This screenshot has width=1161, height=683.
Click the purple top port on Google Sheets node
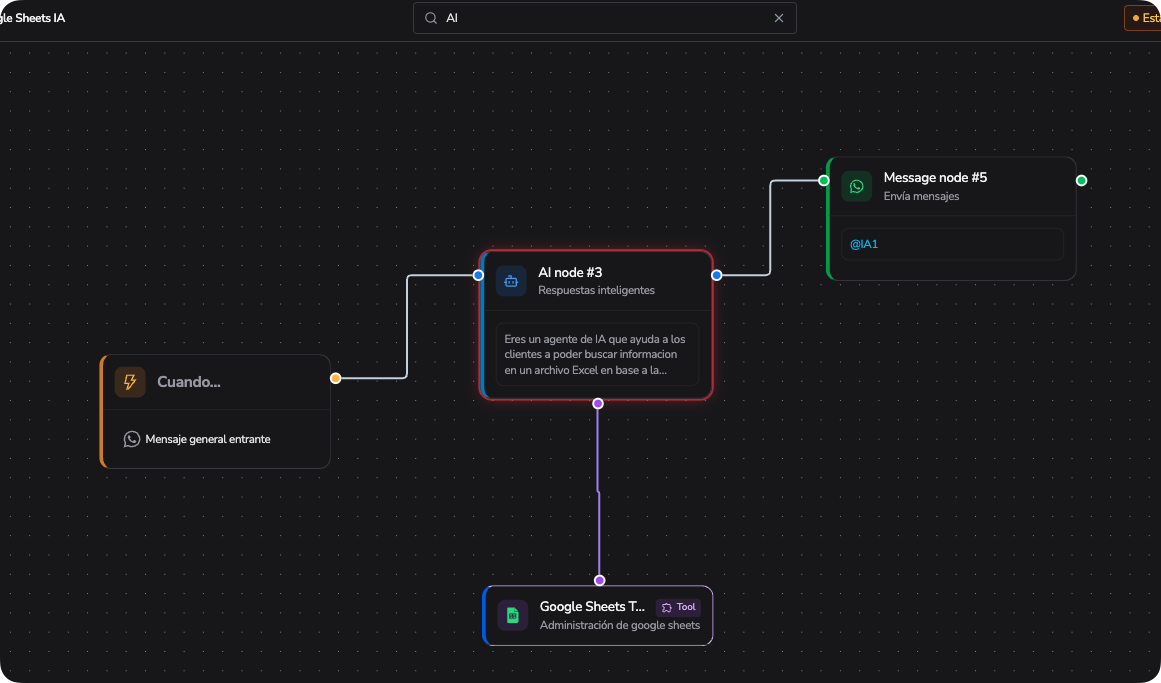[x=600, y=581]
